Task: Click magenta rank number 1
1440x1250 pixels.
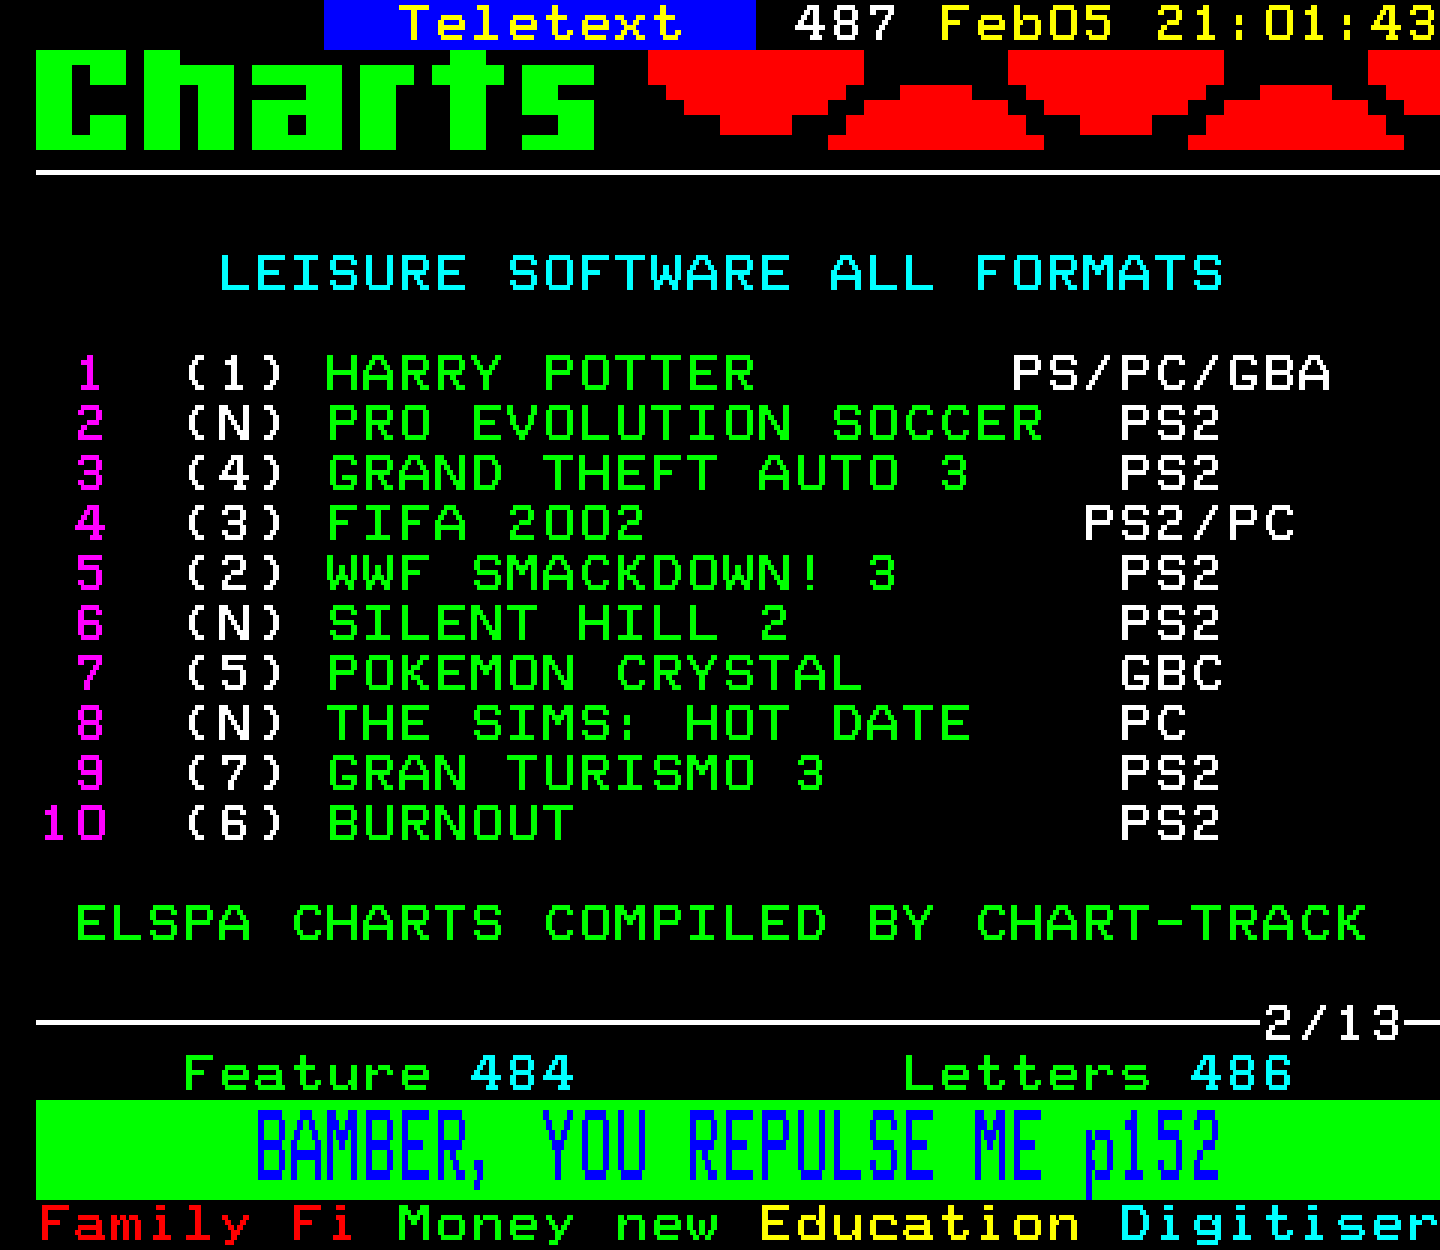Action: coord(90,374)
